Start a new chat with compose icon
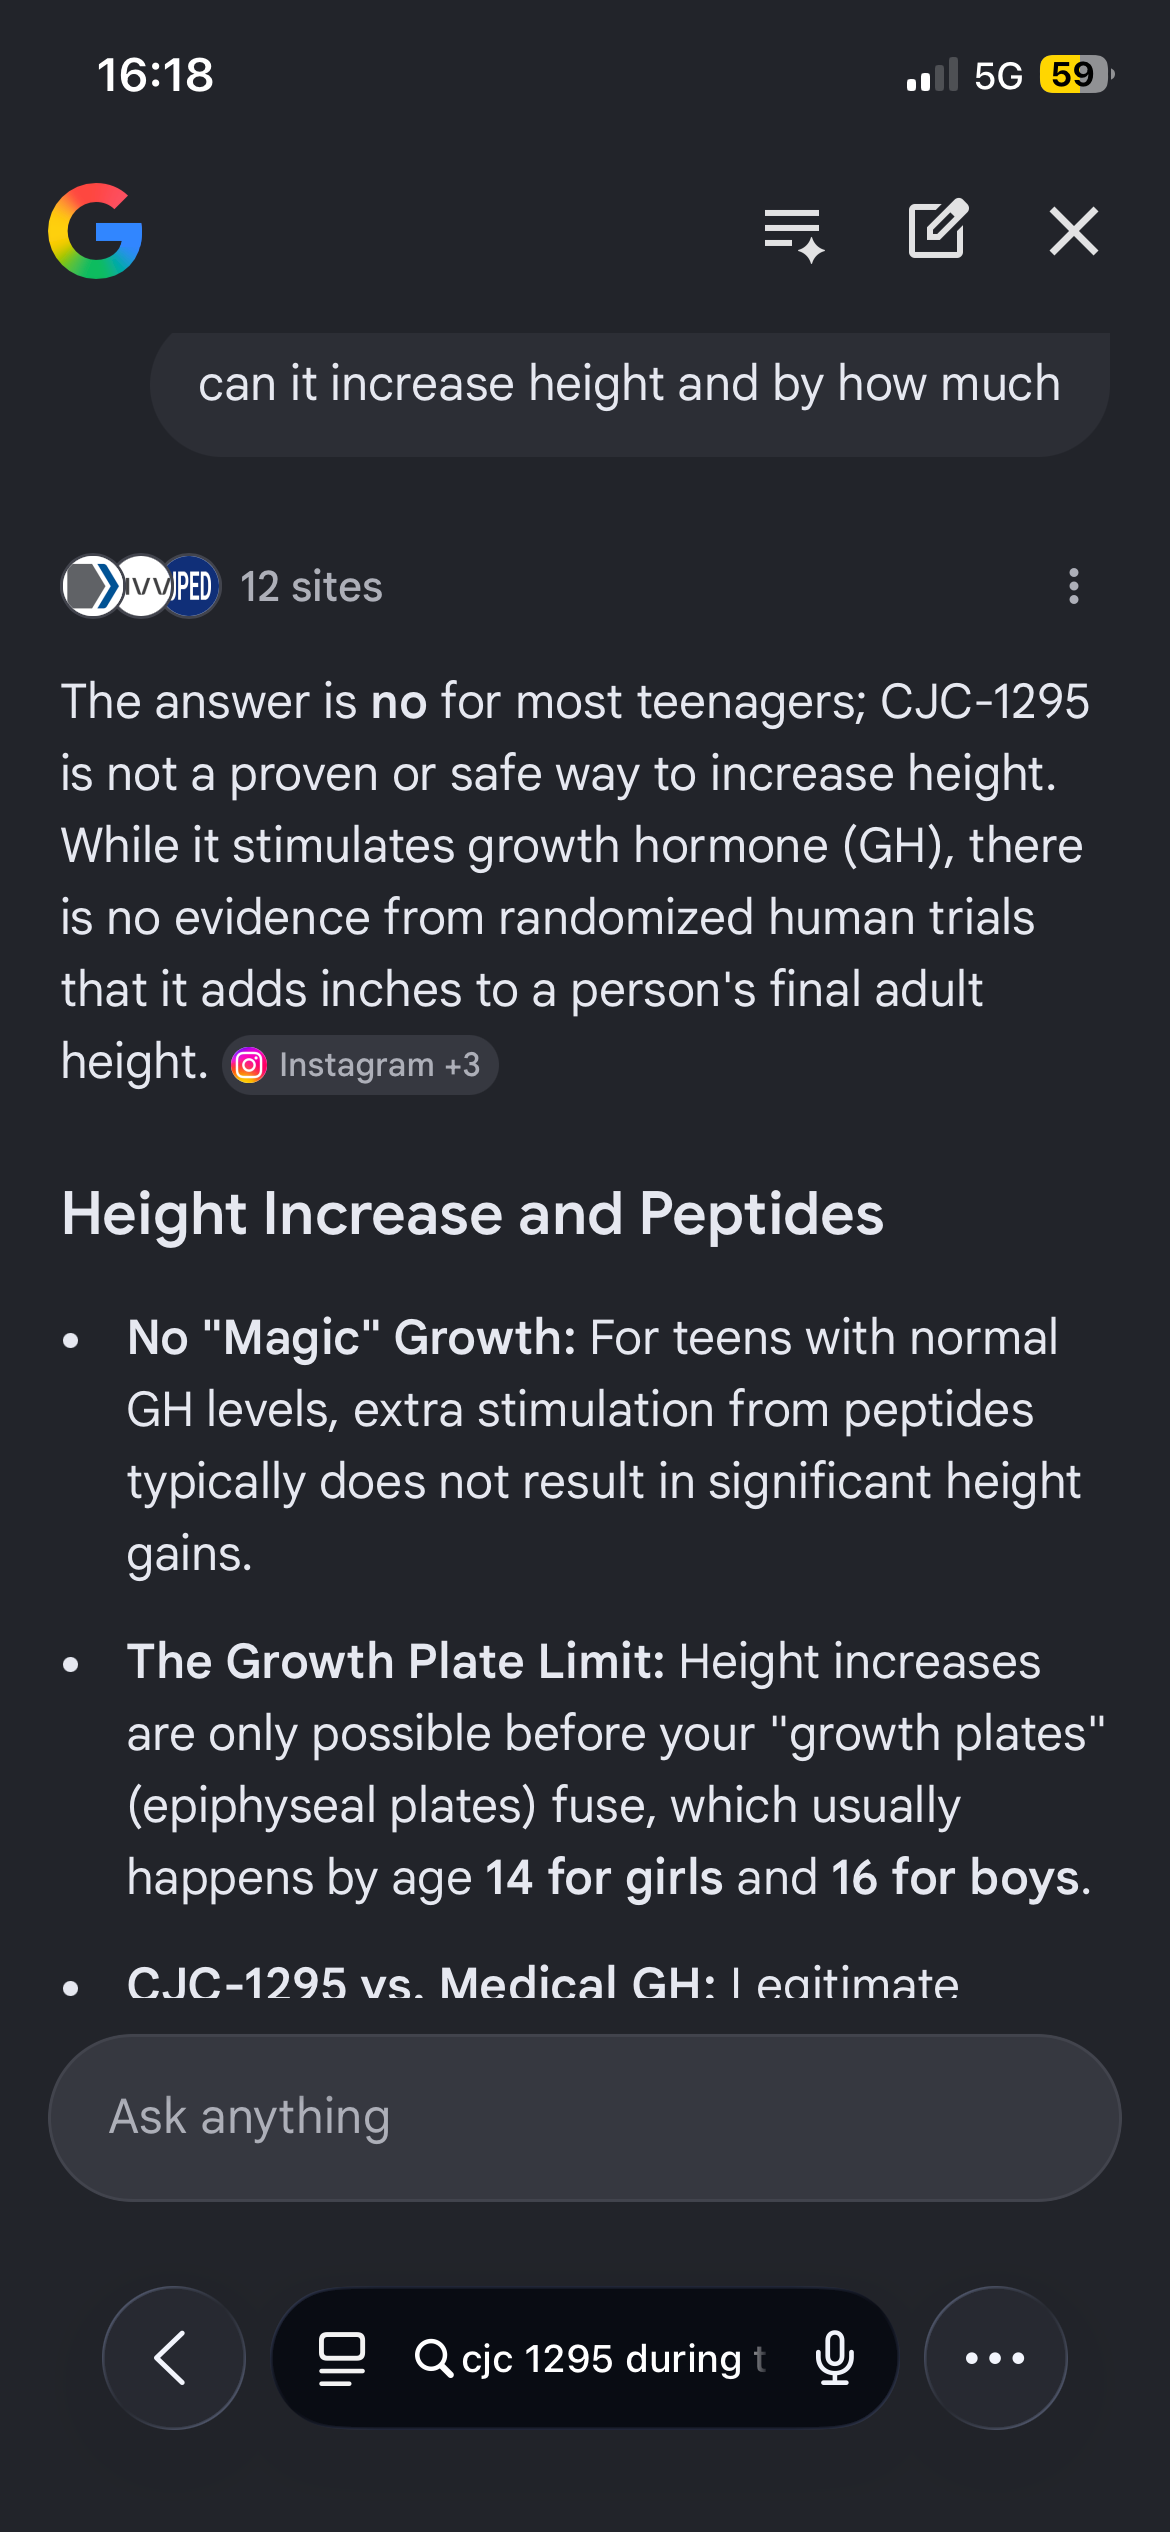 coord(937,230)
